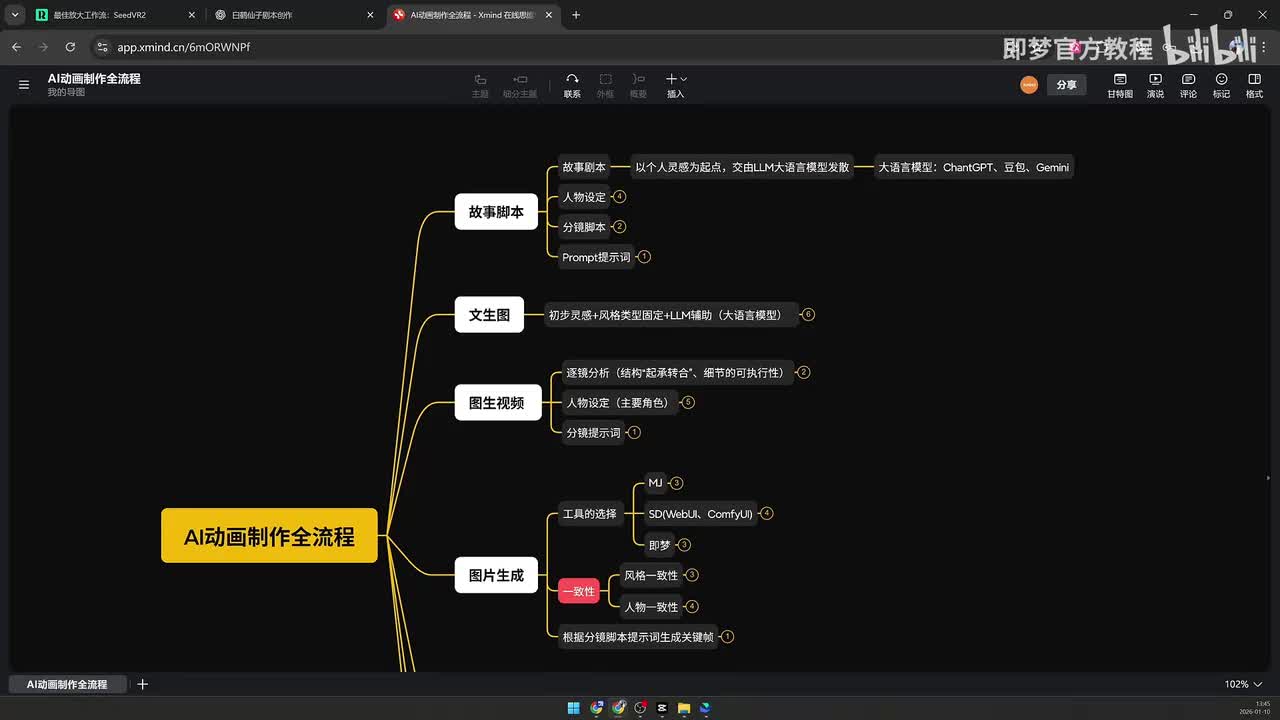This screenshot has width=1280, height=720.
Task: Select the 大语言模型：ChantGPT、豆包、Gemini topic
Action: pyautogui.click(x=974, y=167)
